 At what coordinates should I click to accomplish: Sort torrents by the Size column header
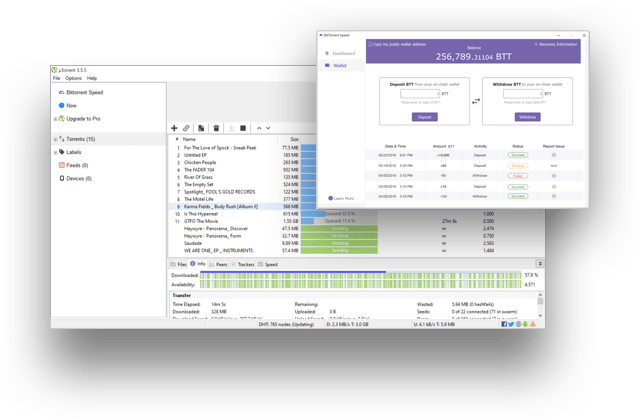point(294,139)
